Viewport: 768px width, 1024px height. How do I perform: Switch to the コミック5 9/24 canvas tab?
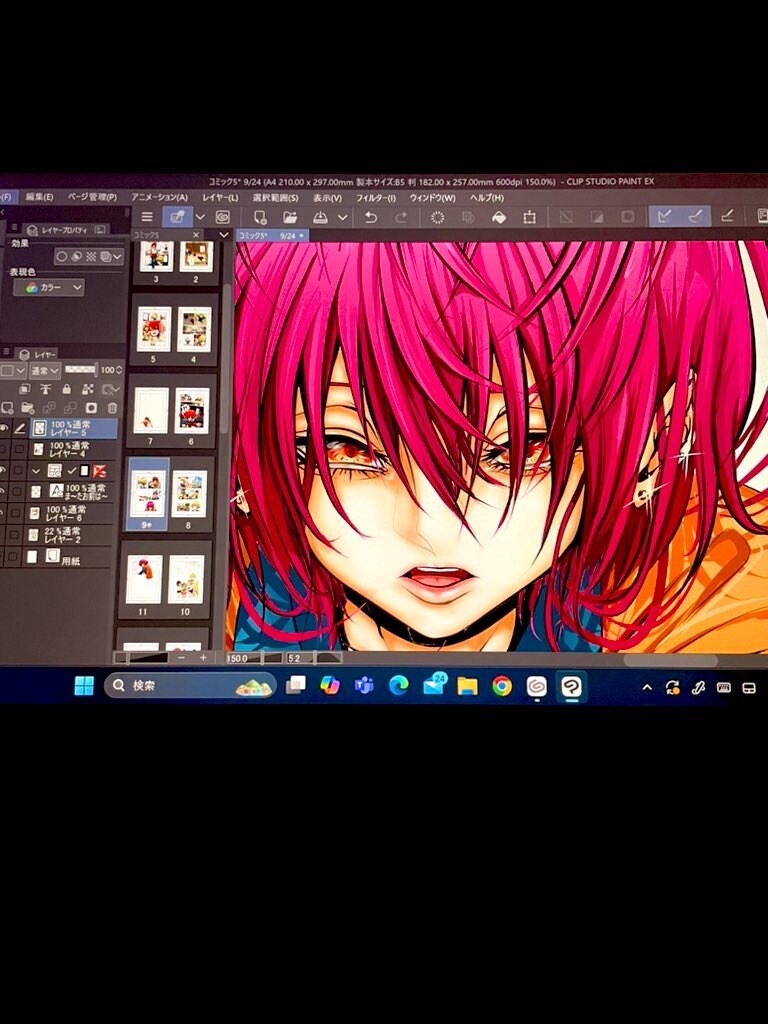point(272,235)
